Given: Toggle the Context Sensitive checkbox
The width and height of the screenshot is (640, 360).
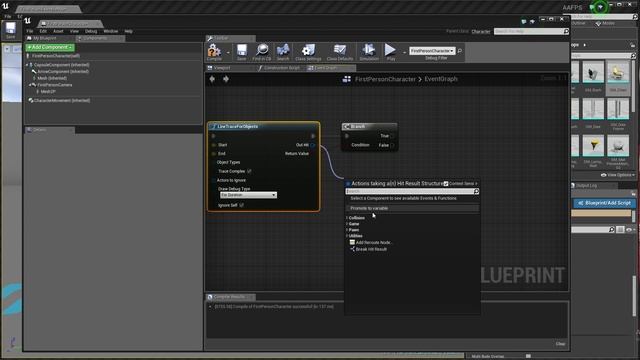Looking at the screenshot, I should [446, 184].
